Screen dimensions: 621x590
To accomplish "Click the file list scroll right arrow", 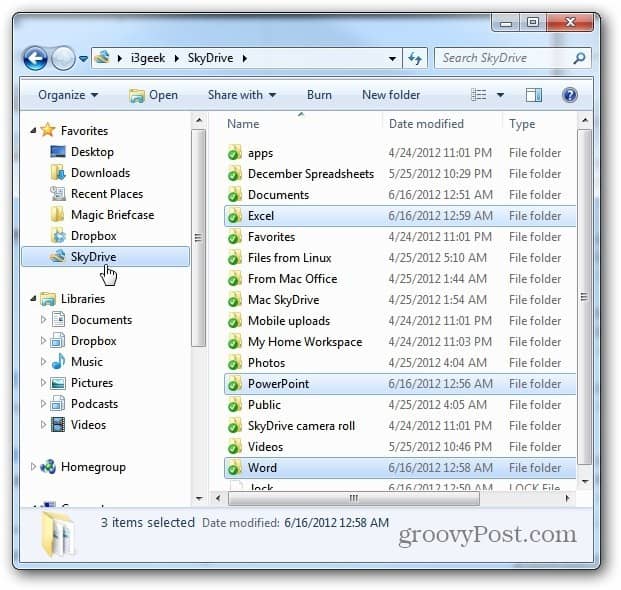I will pos(567,498).
